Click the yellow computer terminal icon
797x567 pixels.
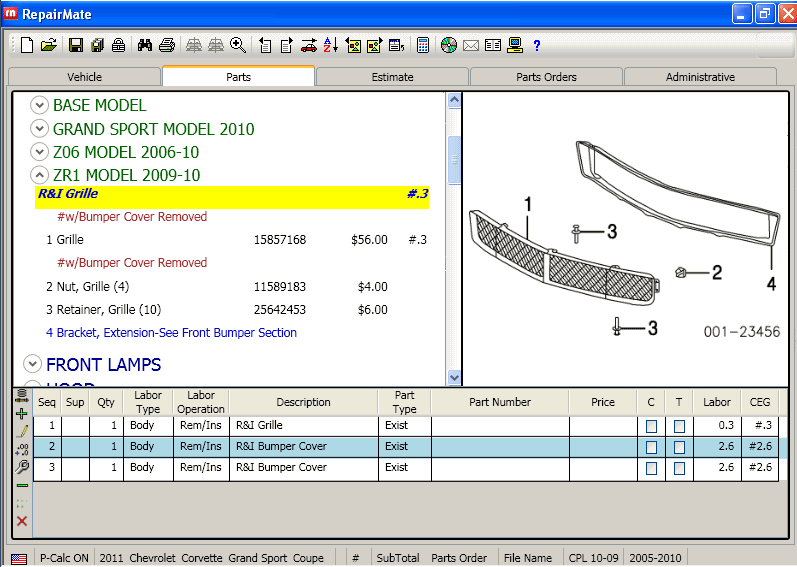click(515, 45)
